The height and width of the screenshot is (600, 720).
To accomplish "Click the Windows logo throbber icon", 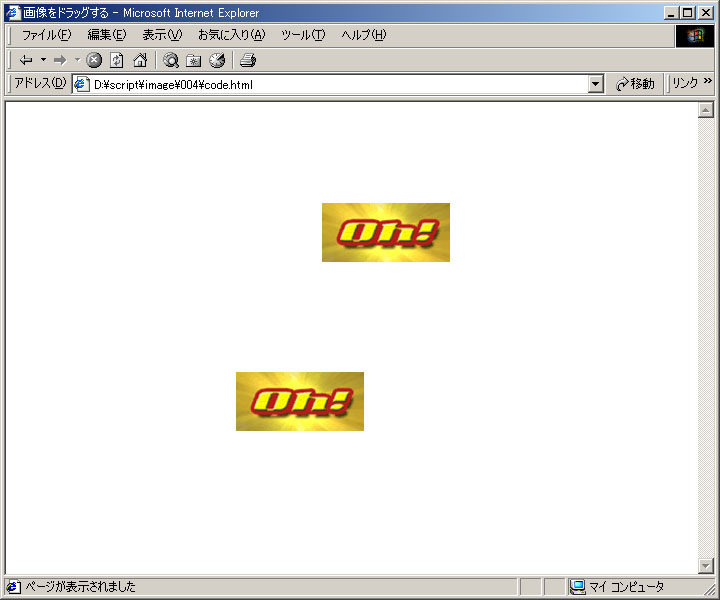I will [695, 36].
